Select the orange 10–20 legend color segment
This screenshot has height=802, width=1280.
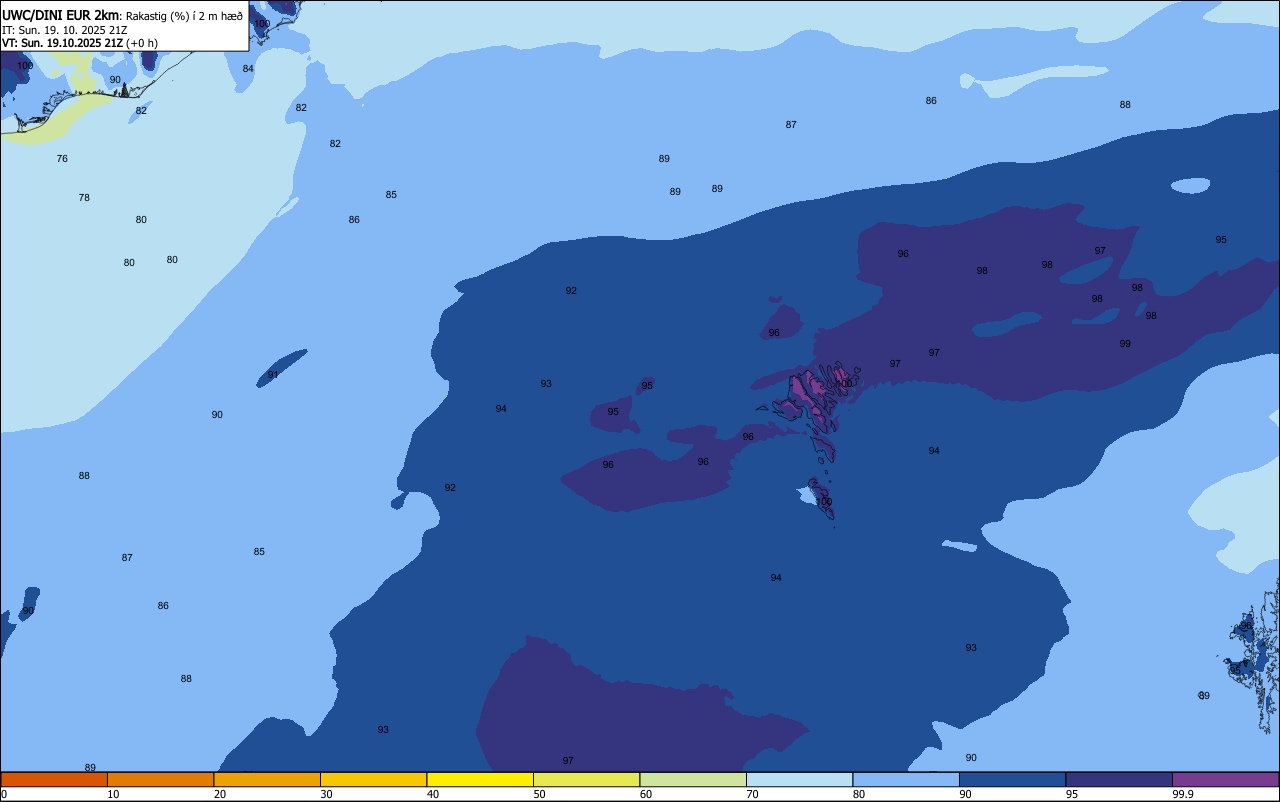pyautogui.click(x=160, y=779)
